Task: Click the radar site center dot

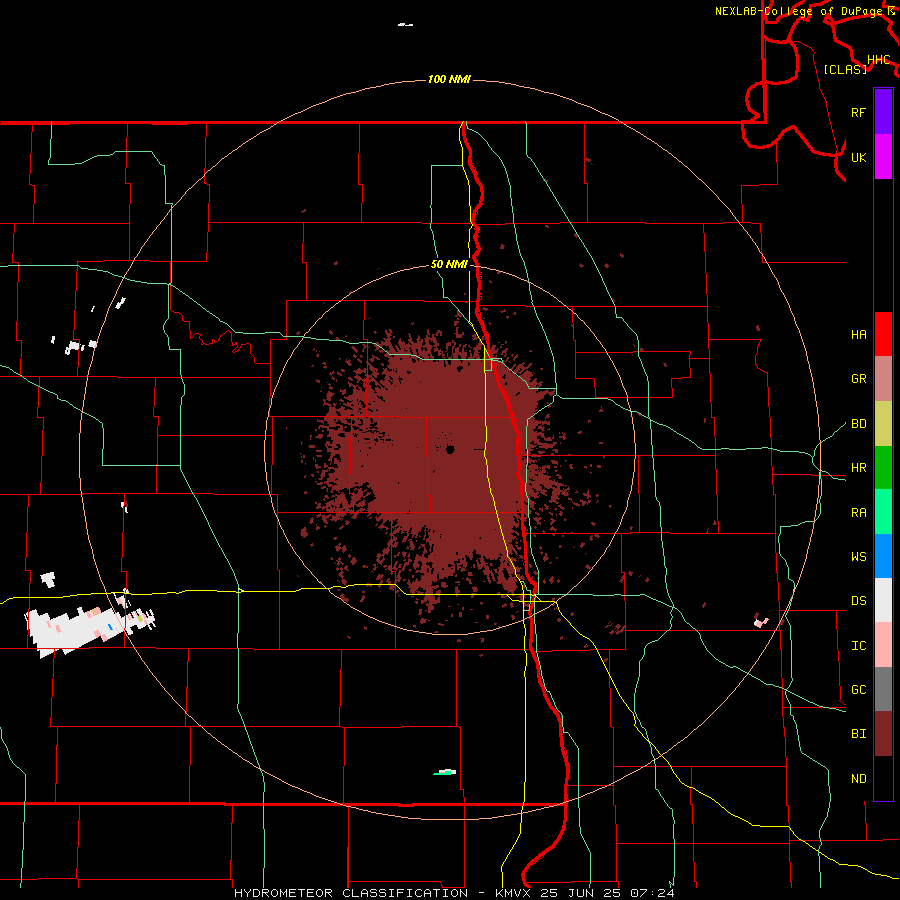Action: [450, 449]
